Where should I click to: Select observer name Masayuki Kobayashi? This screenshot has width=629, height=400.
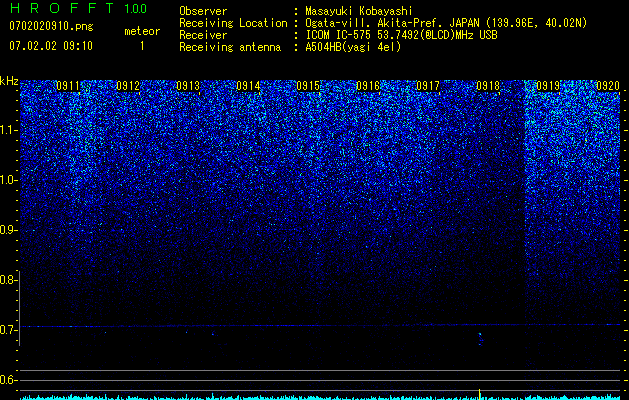click(359, 11)
